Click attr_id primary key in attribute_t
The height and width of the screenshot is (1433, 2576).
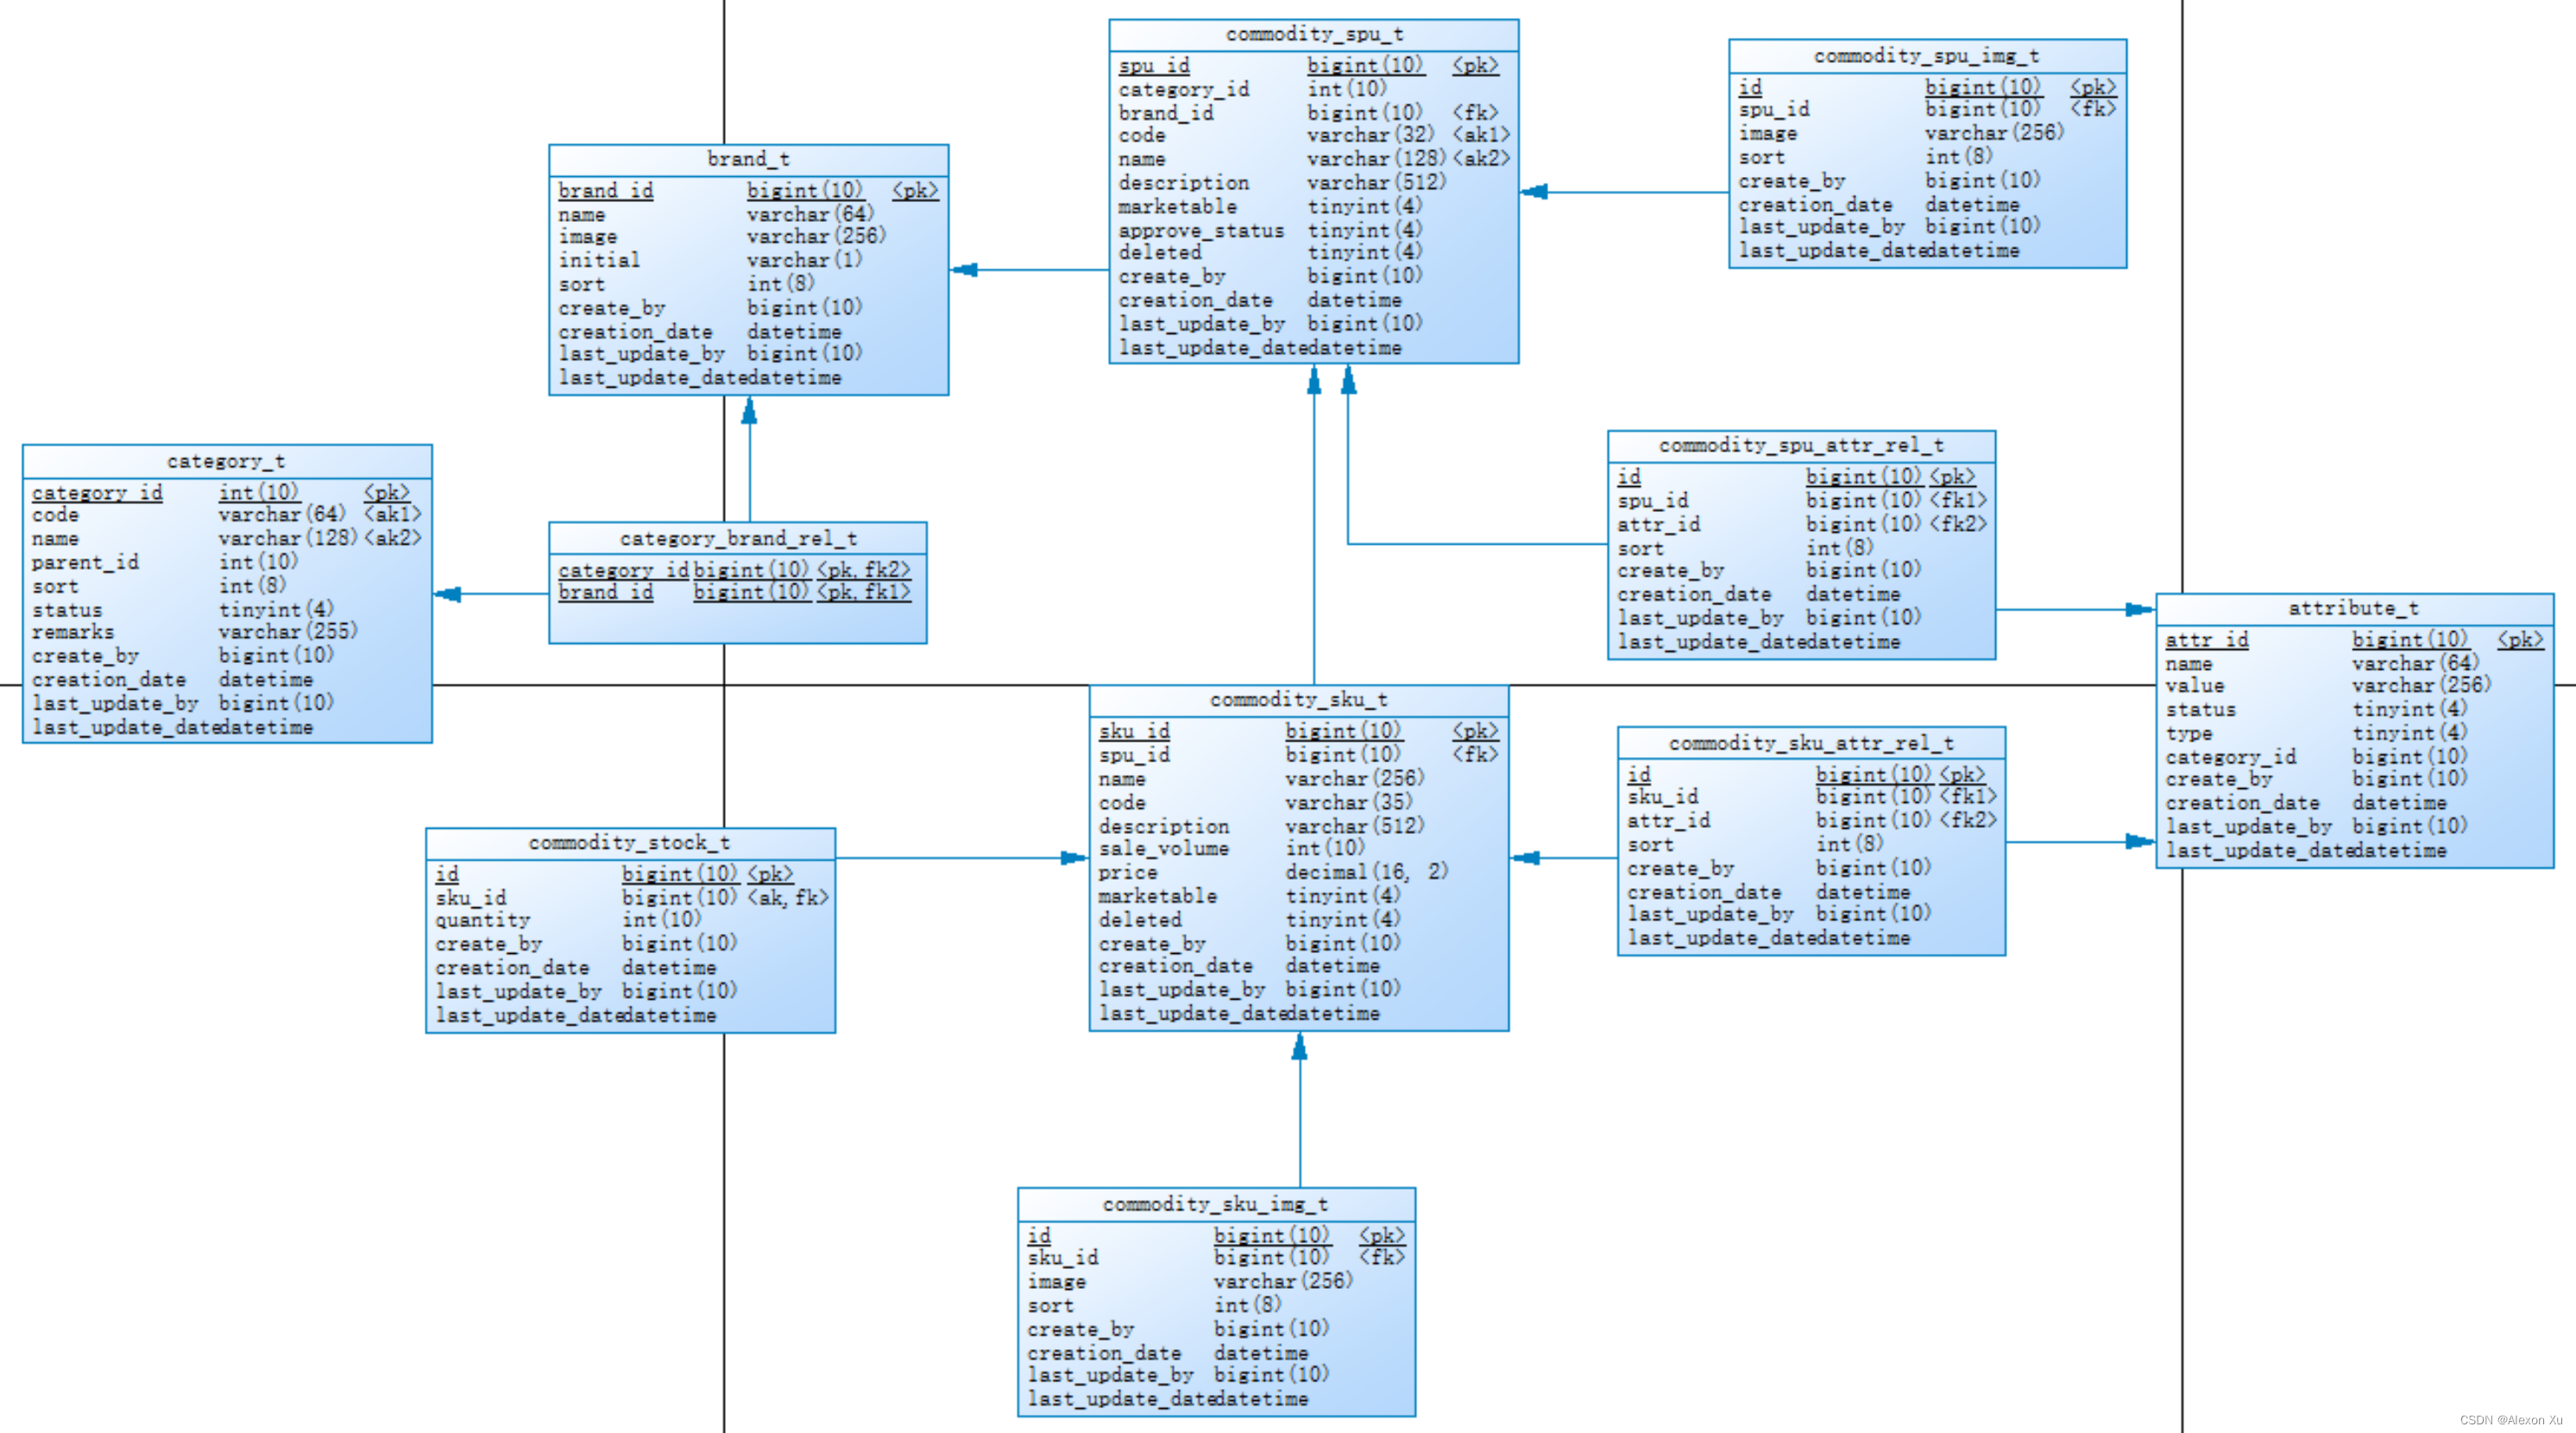(x=2206, y=640)
